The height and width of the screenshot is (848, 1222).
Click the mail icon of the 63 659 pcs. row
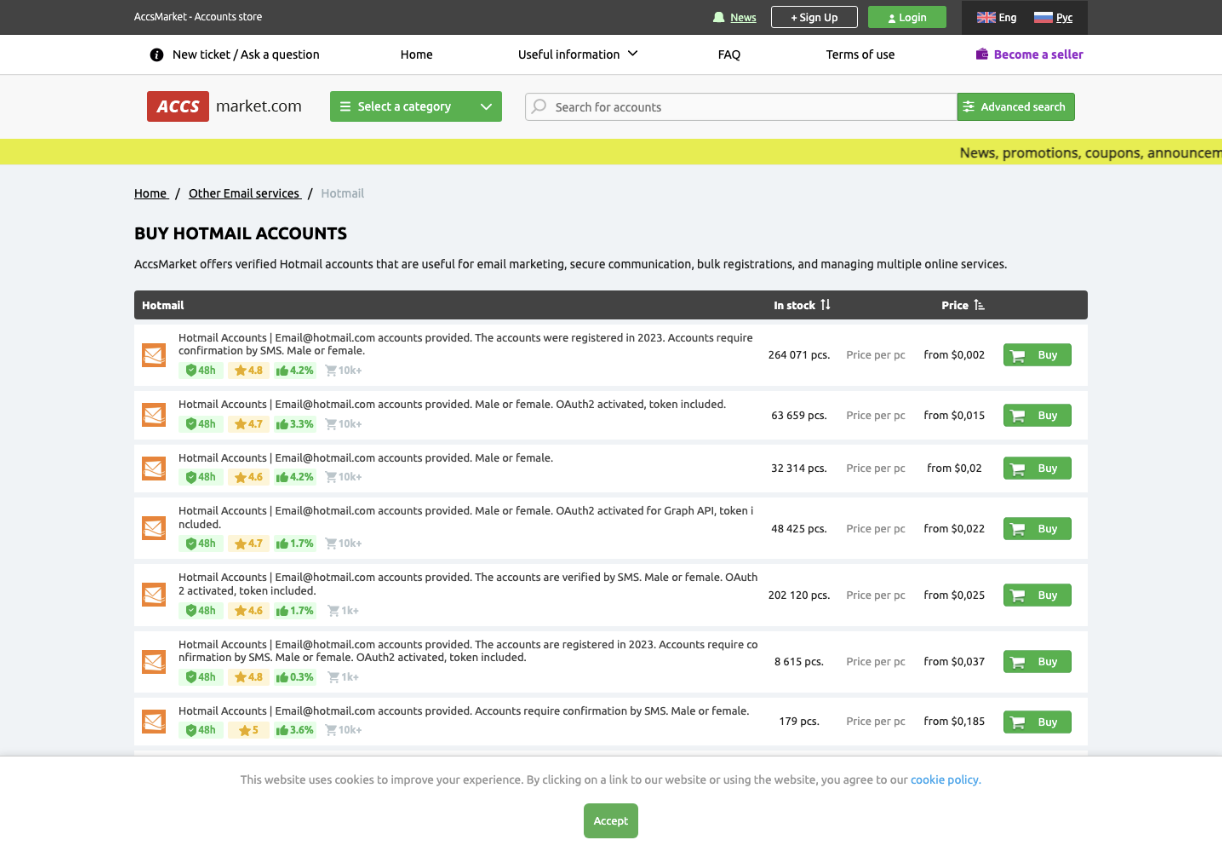tap(154, 415)
